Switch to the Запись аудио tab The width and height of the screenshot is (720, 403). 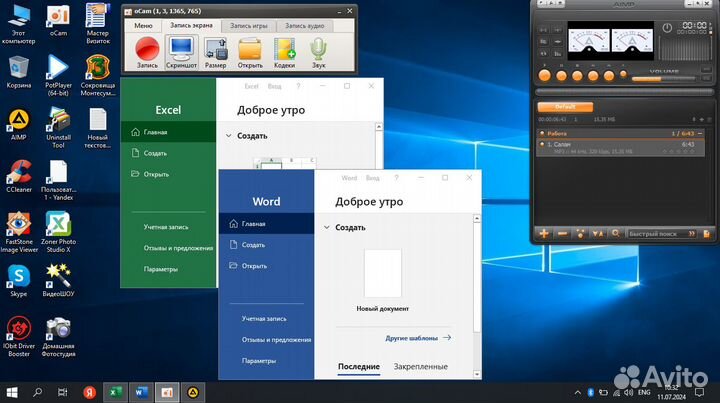[x=303, y=25]
